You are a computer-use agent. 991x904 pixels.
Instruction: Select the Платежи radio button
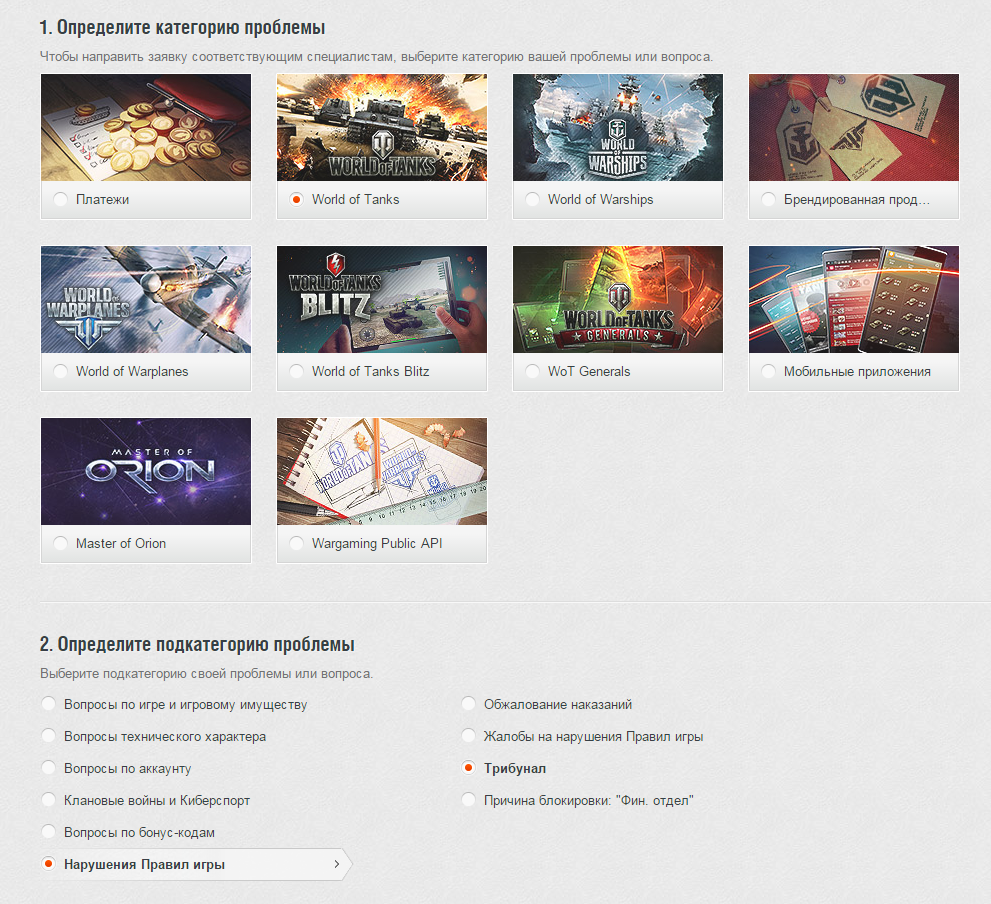click(60, 199)
